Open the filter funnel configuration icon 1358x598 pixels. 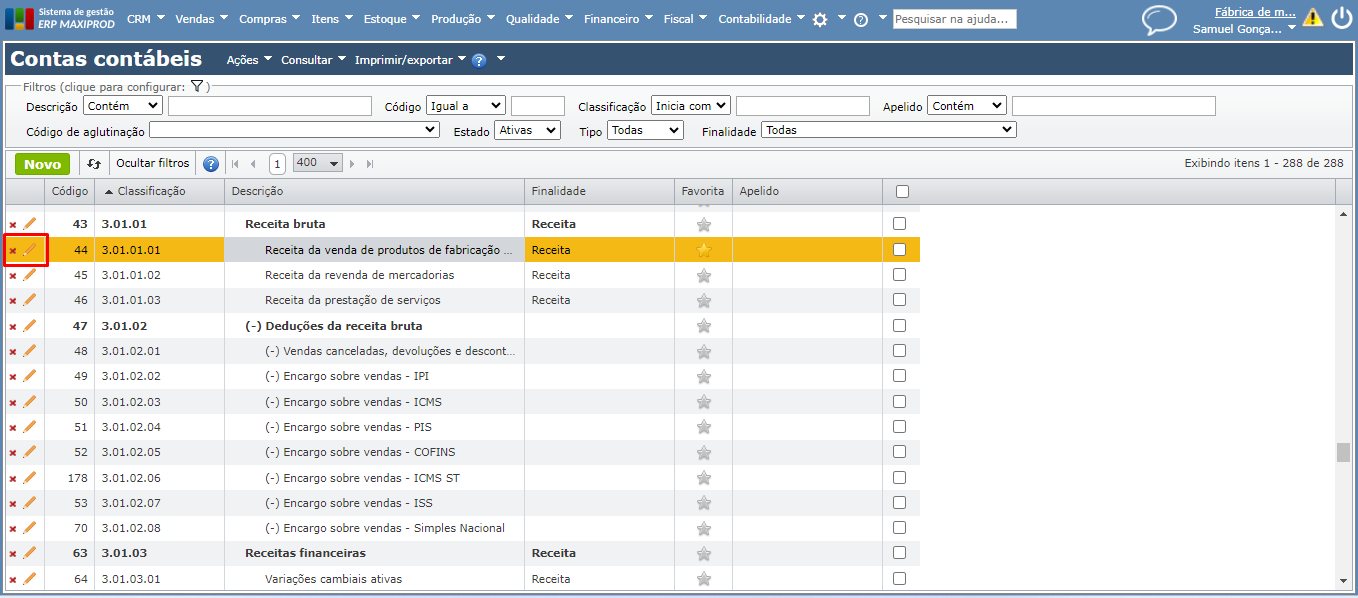point(197,87)
